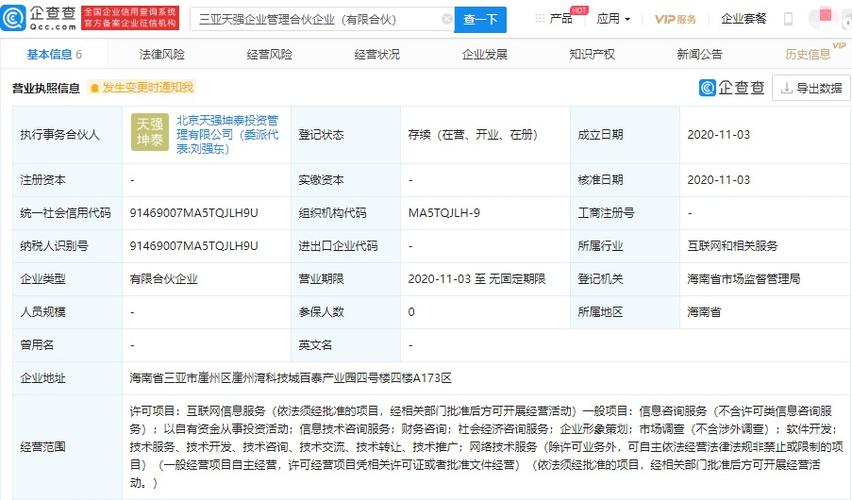The width and height of the screenshot is (852, 500).
Task: Click the 查一下 search button
Action: [x=480, y=20]
